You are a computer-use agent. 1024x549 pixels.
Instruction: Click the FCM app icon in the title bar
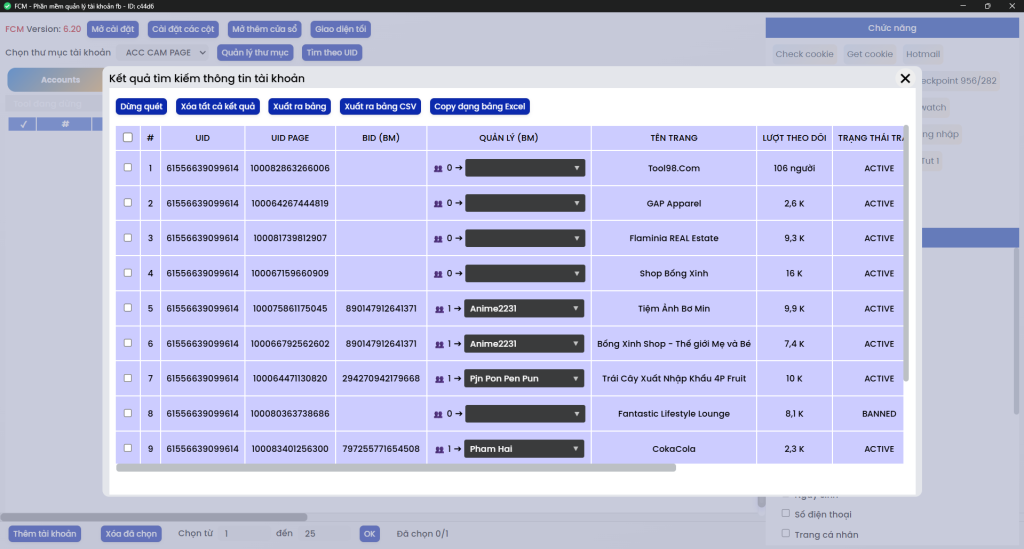tap(7, 6)
